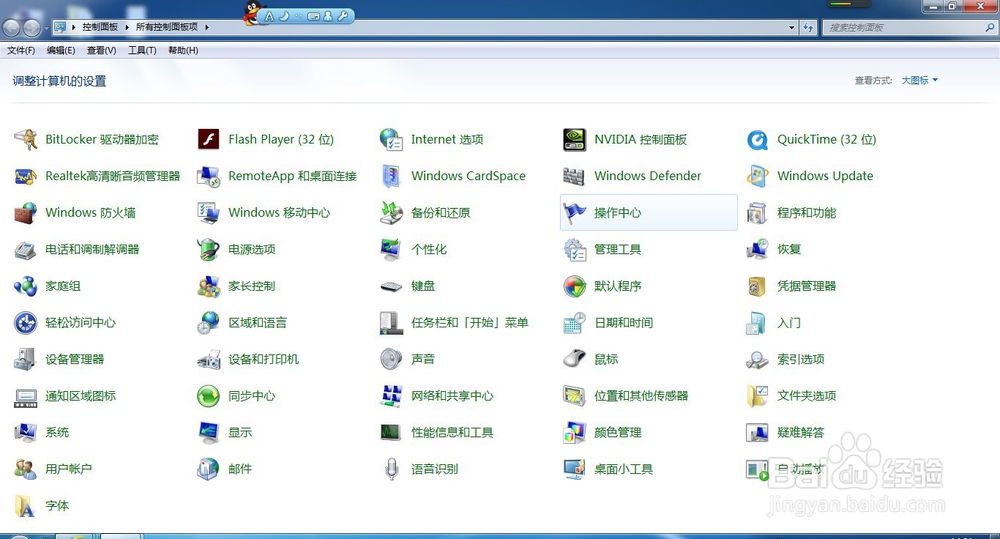
Task: Open the 任务栏和「开始」菜单 link
Action: 469,323
